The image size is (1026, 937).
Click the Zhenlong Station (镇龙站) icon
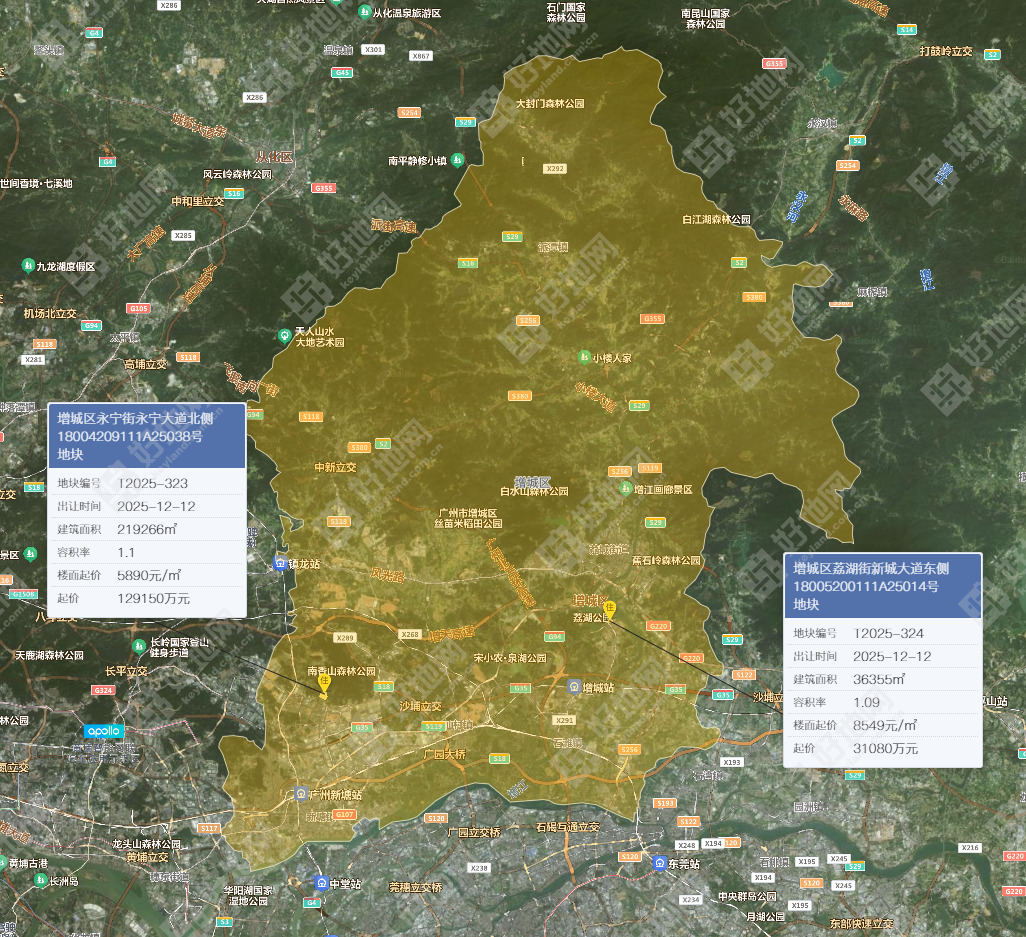tap(281, 564)
